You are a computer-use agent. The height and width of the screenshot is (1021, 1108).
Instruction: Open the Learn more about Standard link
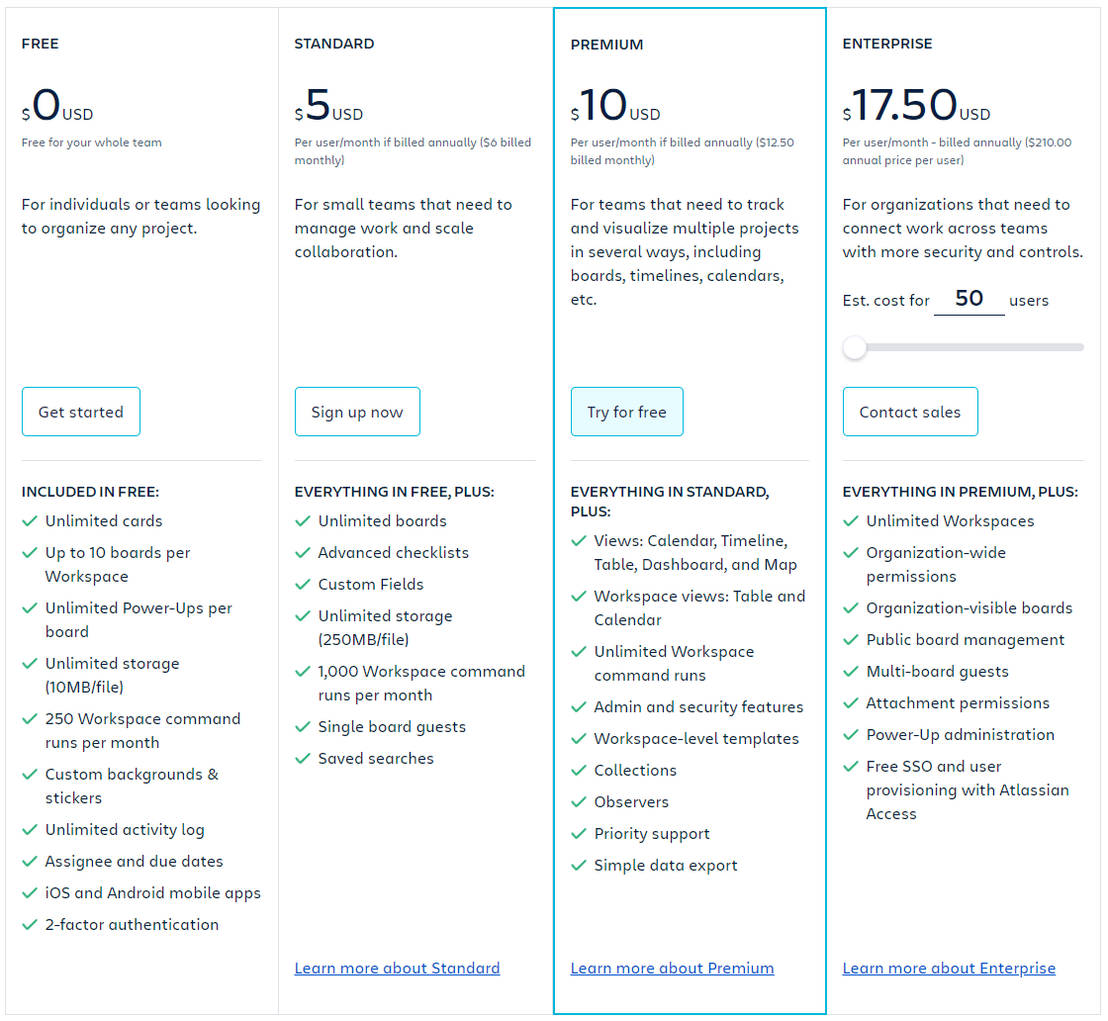click(397, 968)
